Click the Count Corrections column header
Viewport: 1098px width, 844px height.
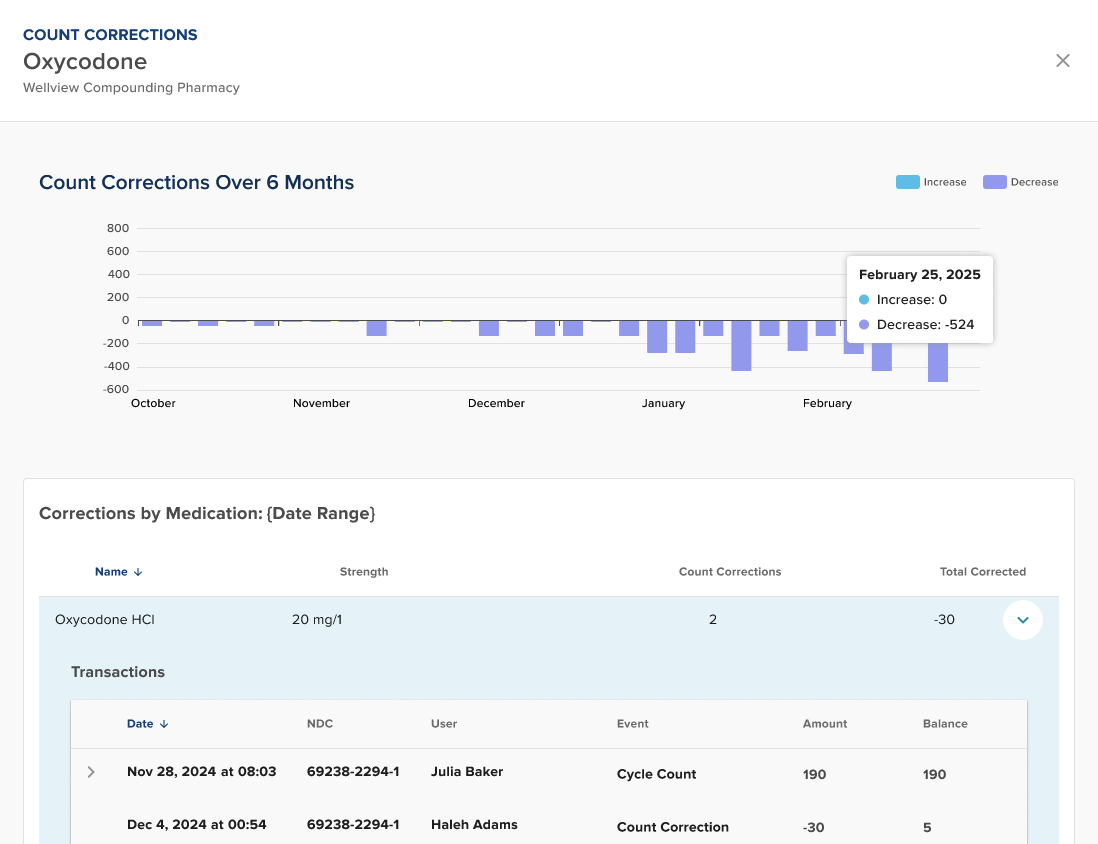[730, 572]
